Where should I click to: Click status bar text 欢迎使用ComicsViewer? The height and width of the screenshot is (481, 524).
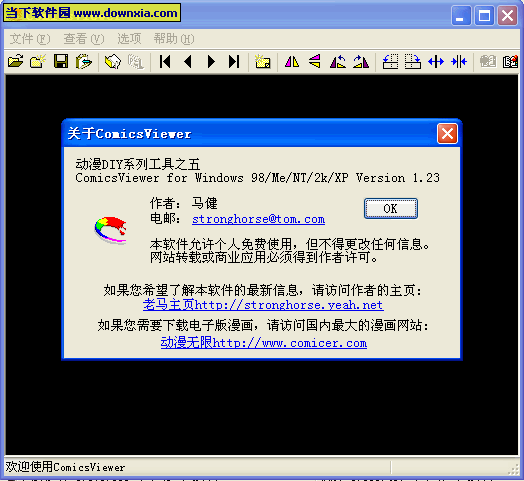(65, 467)
